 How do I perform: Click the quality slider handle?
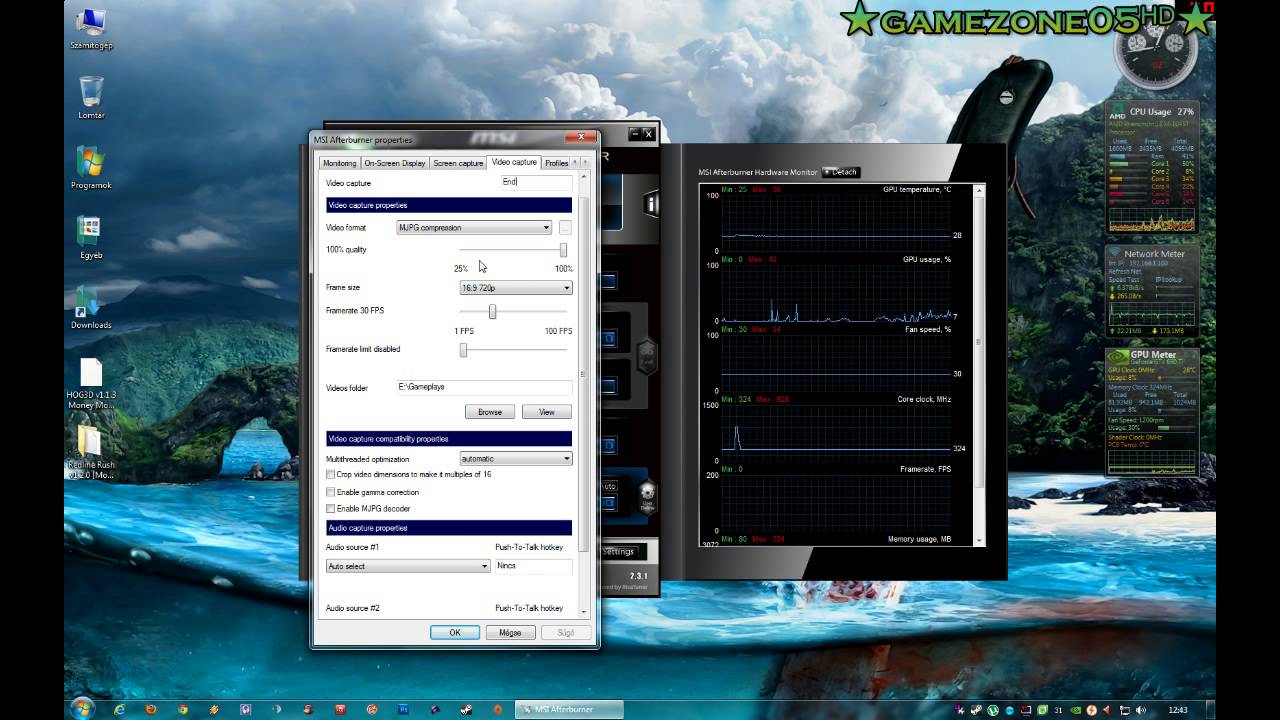(x=563, y=250)
